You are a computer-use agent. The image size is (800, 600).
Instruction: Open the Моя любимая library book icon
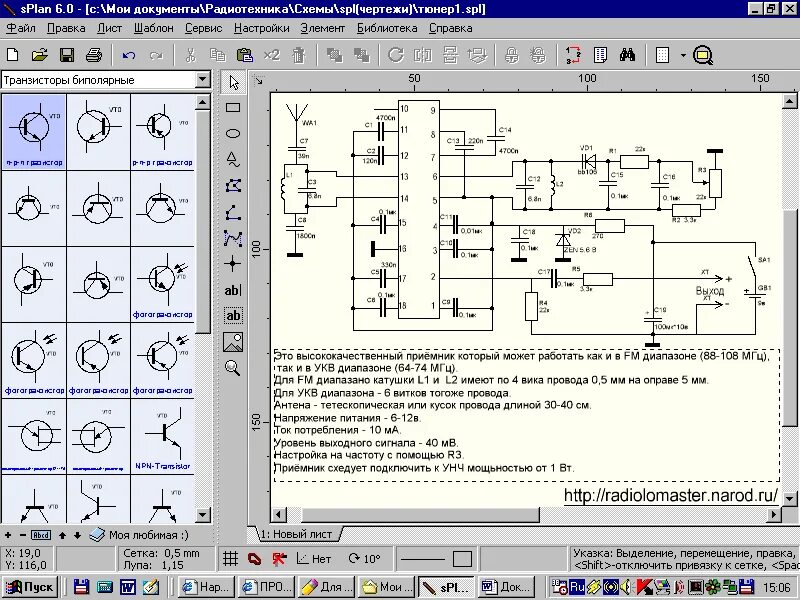click(x=97, y=535)
